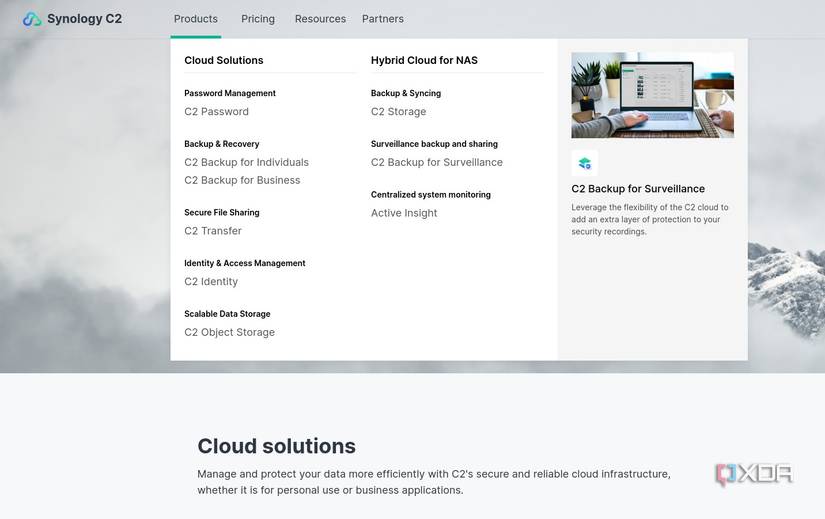The width and height of the screenshot is (825, 519).
Task: Open C2 Backup for Business
Action: point(242,180)
